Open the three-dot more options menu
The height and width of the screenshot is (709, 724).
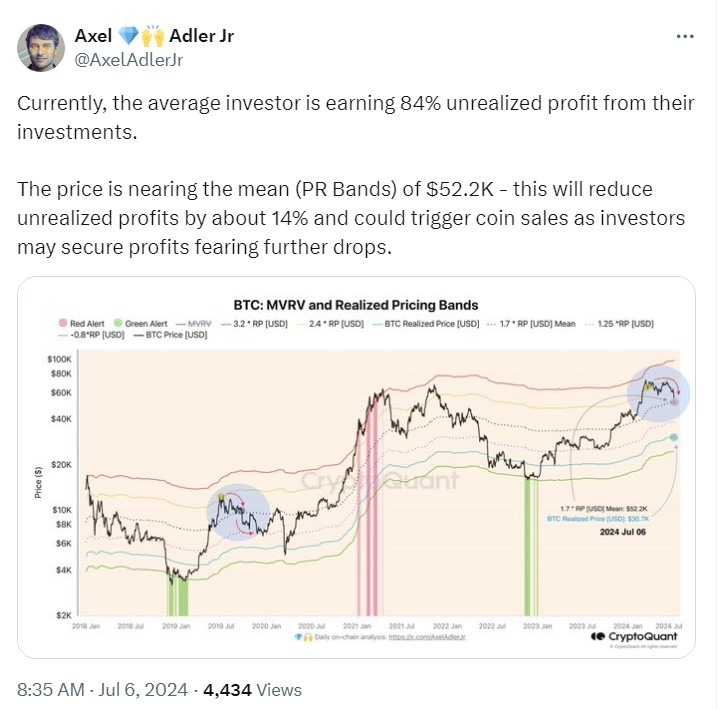[684, 36]
